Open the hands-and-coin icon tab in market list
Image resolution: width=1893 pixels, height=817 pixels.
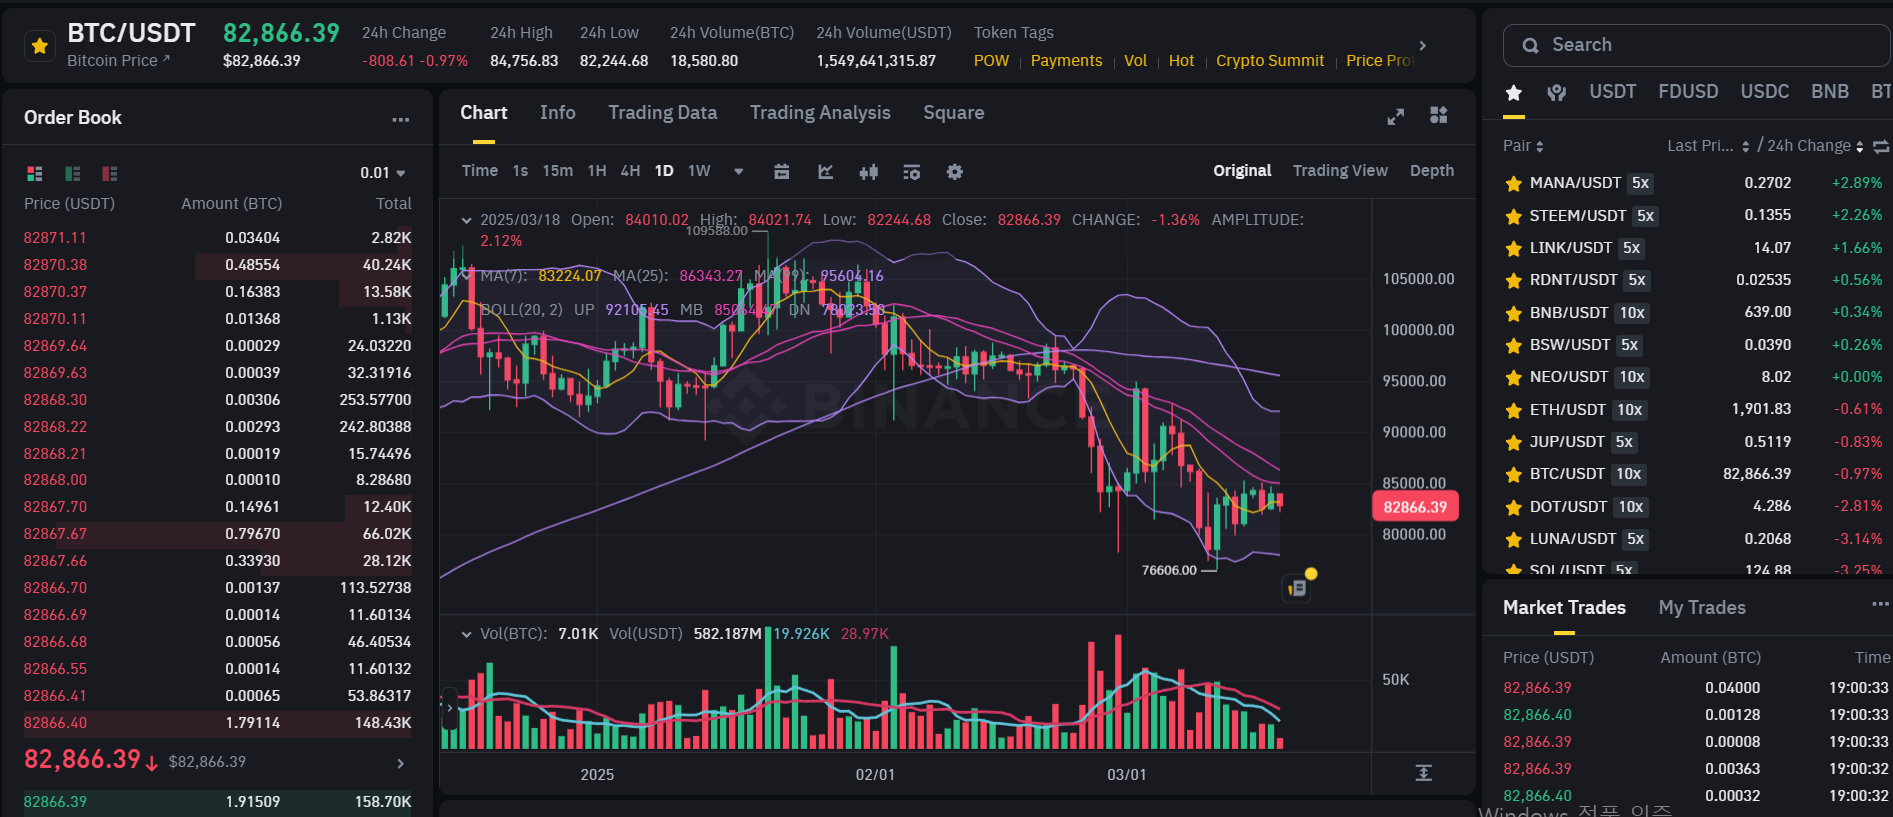coord(1556,93)
